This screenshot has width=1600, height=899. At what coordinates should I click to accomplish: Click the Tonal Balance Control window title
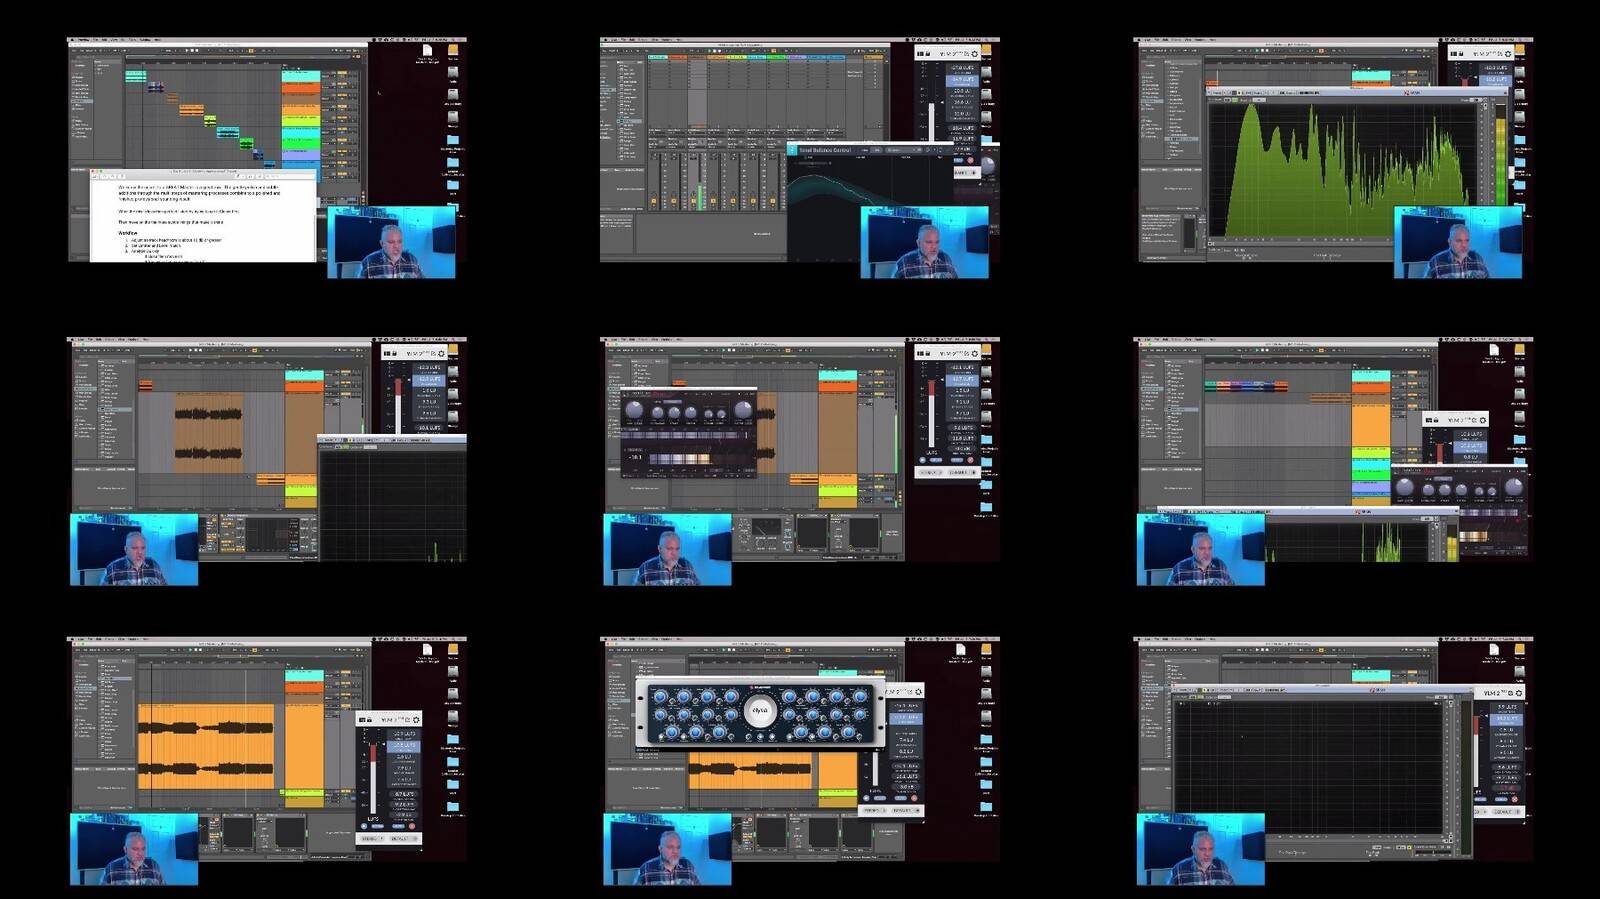pos(825,150)
